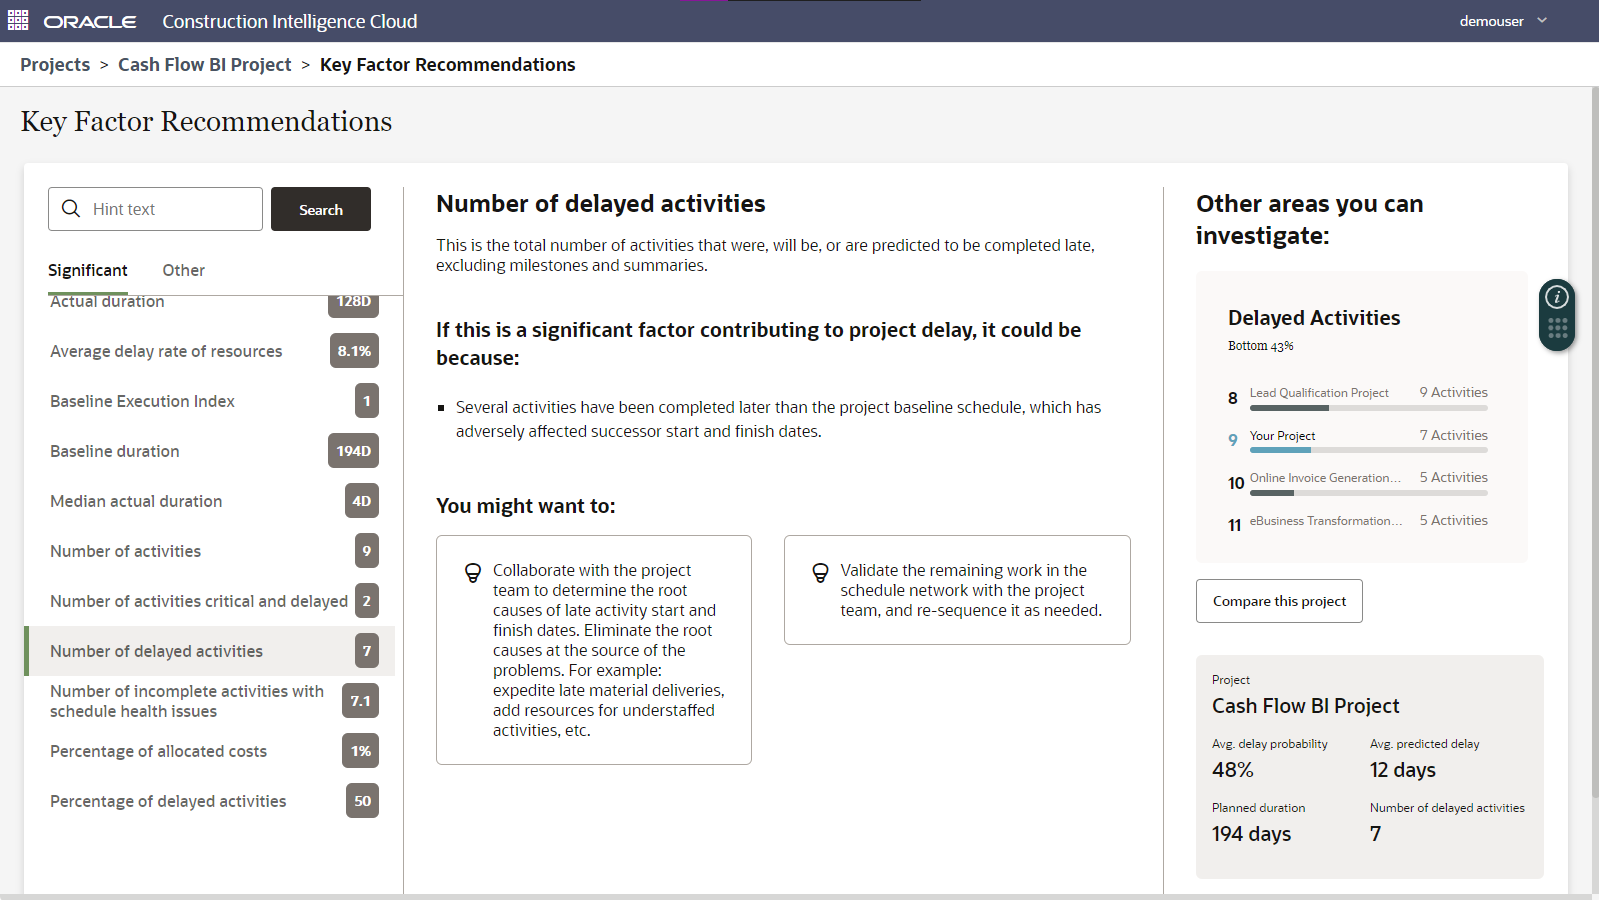The height and width of the screenshot is (900, 1599).
Task: Click the Compare this project button
Action: [x=1279, y=601]
